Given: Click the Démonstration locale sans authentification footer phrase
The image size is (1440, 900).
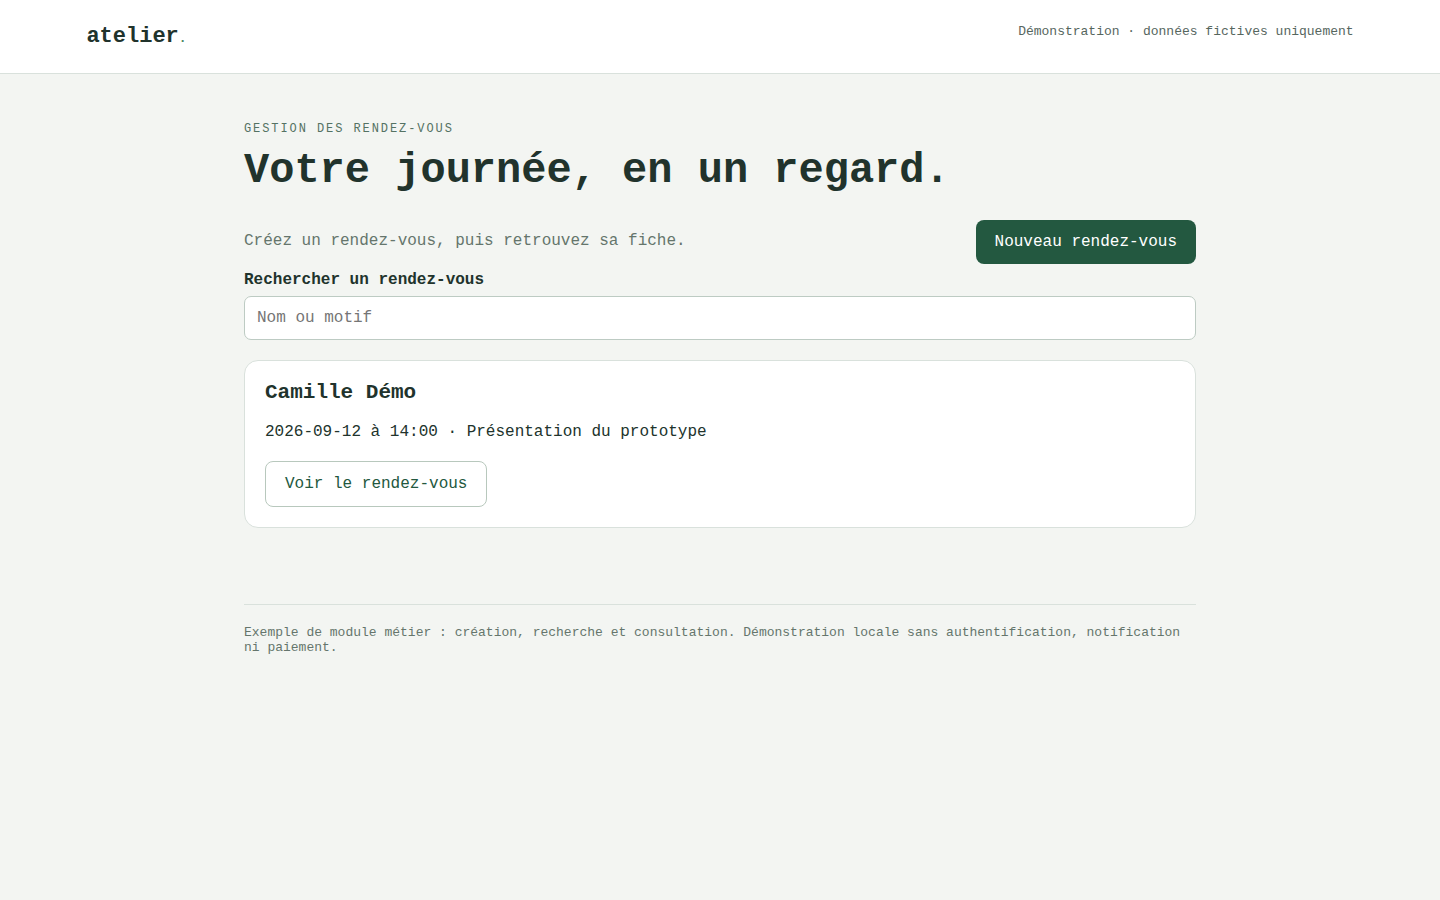Looking at the screenshot, I should pos(907,632).
